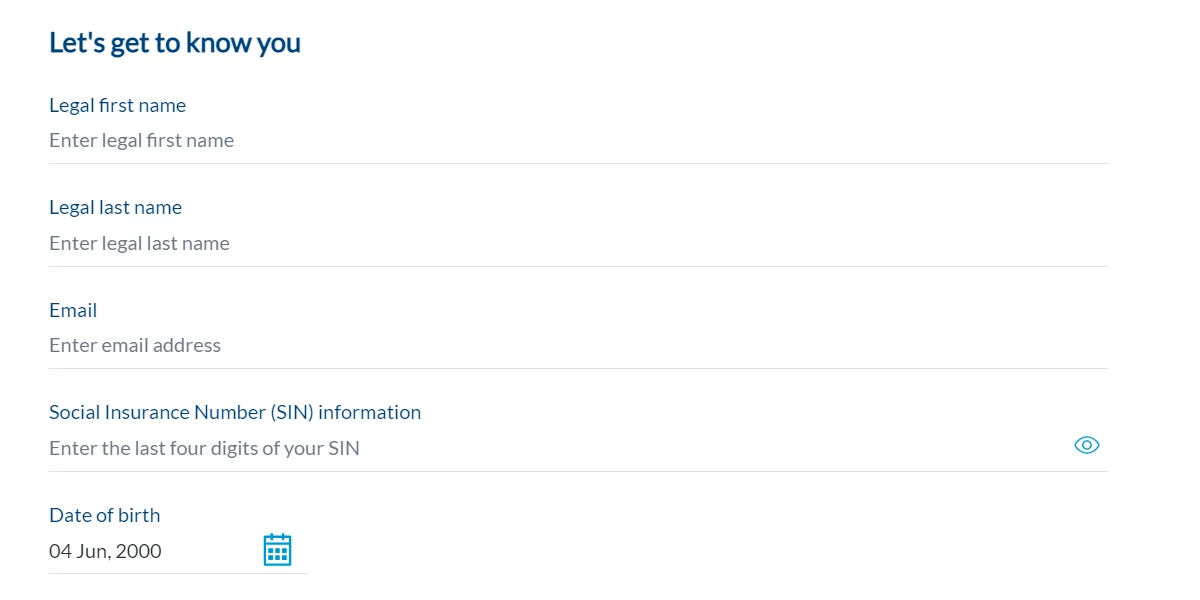The width and height of the screenshot is (1200, 600).
Task: Click the "Enter email address" placeholder text
Action: 135,346
